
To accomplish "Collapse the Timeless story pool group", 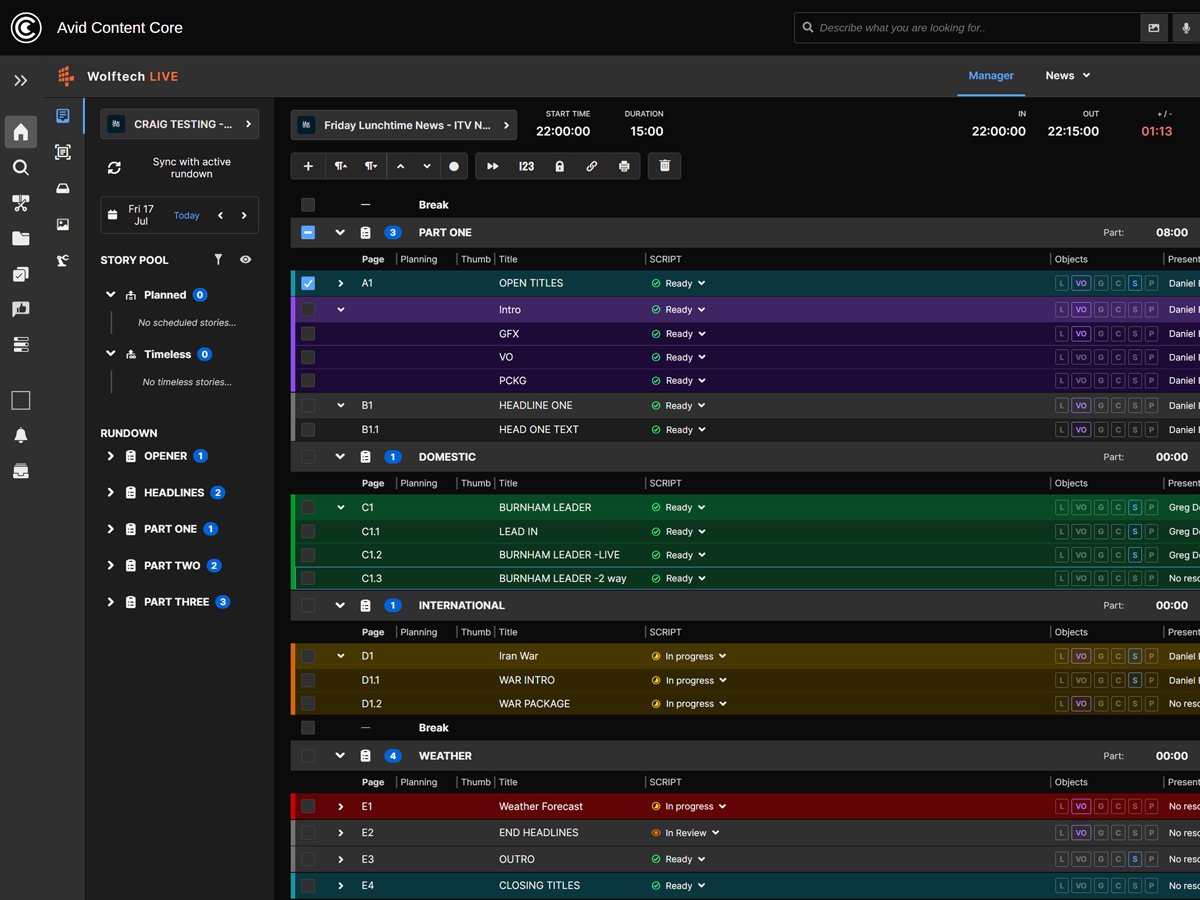I will tap(111, 354).
